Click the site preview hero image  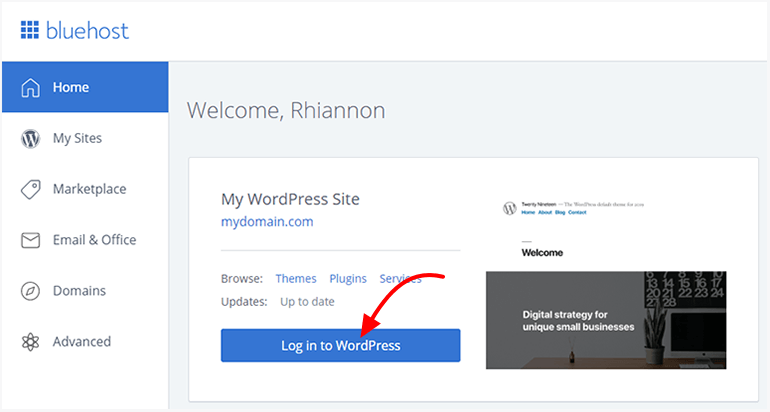coord(606,320)
